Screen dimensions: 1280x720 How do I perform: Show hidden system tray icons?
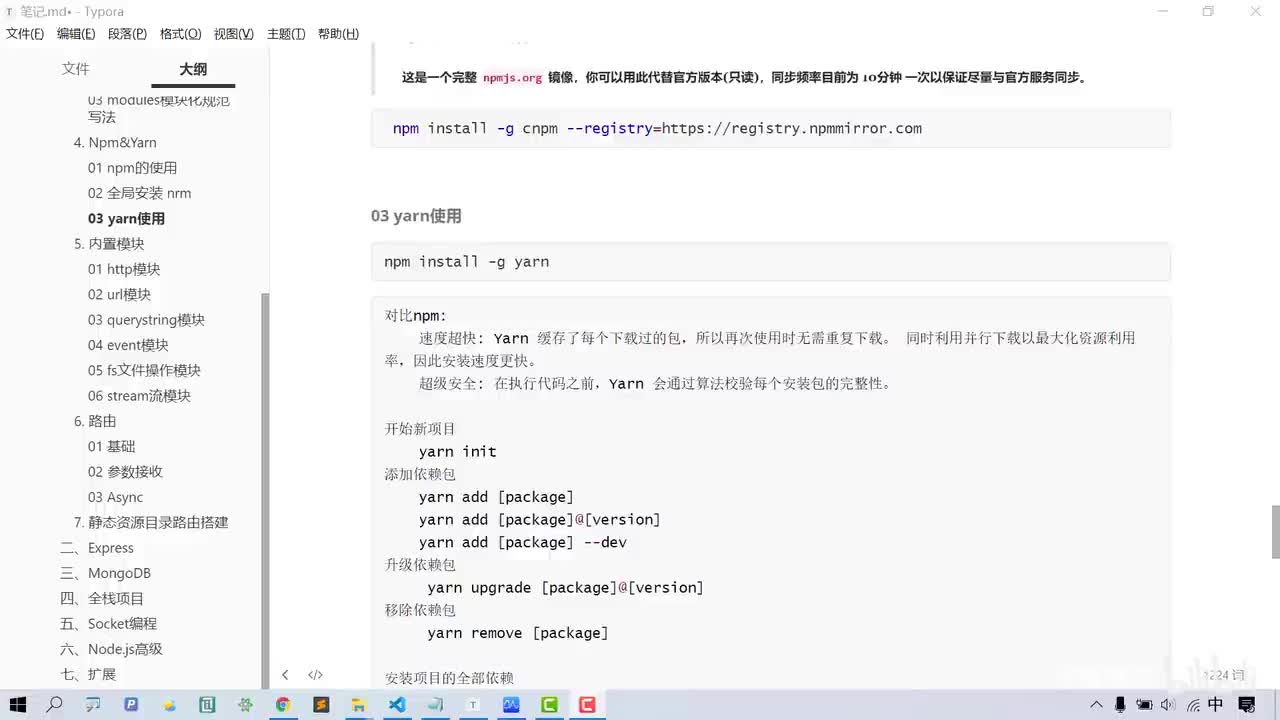(1097, 705)
